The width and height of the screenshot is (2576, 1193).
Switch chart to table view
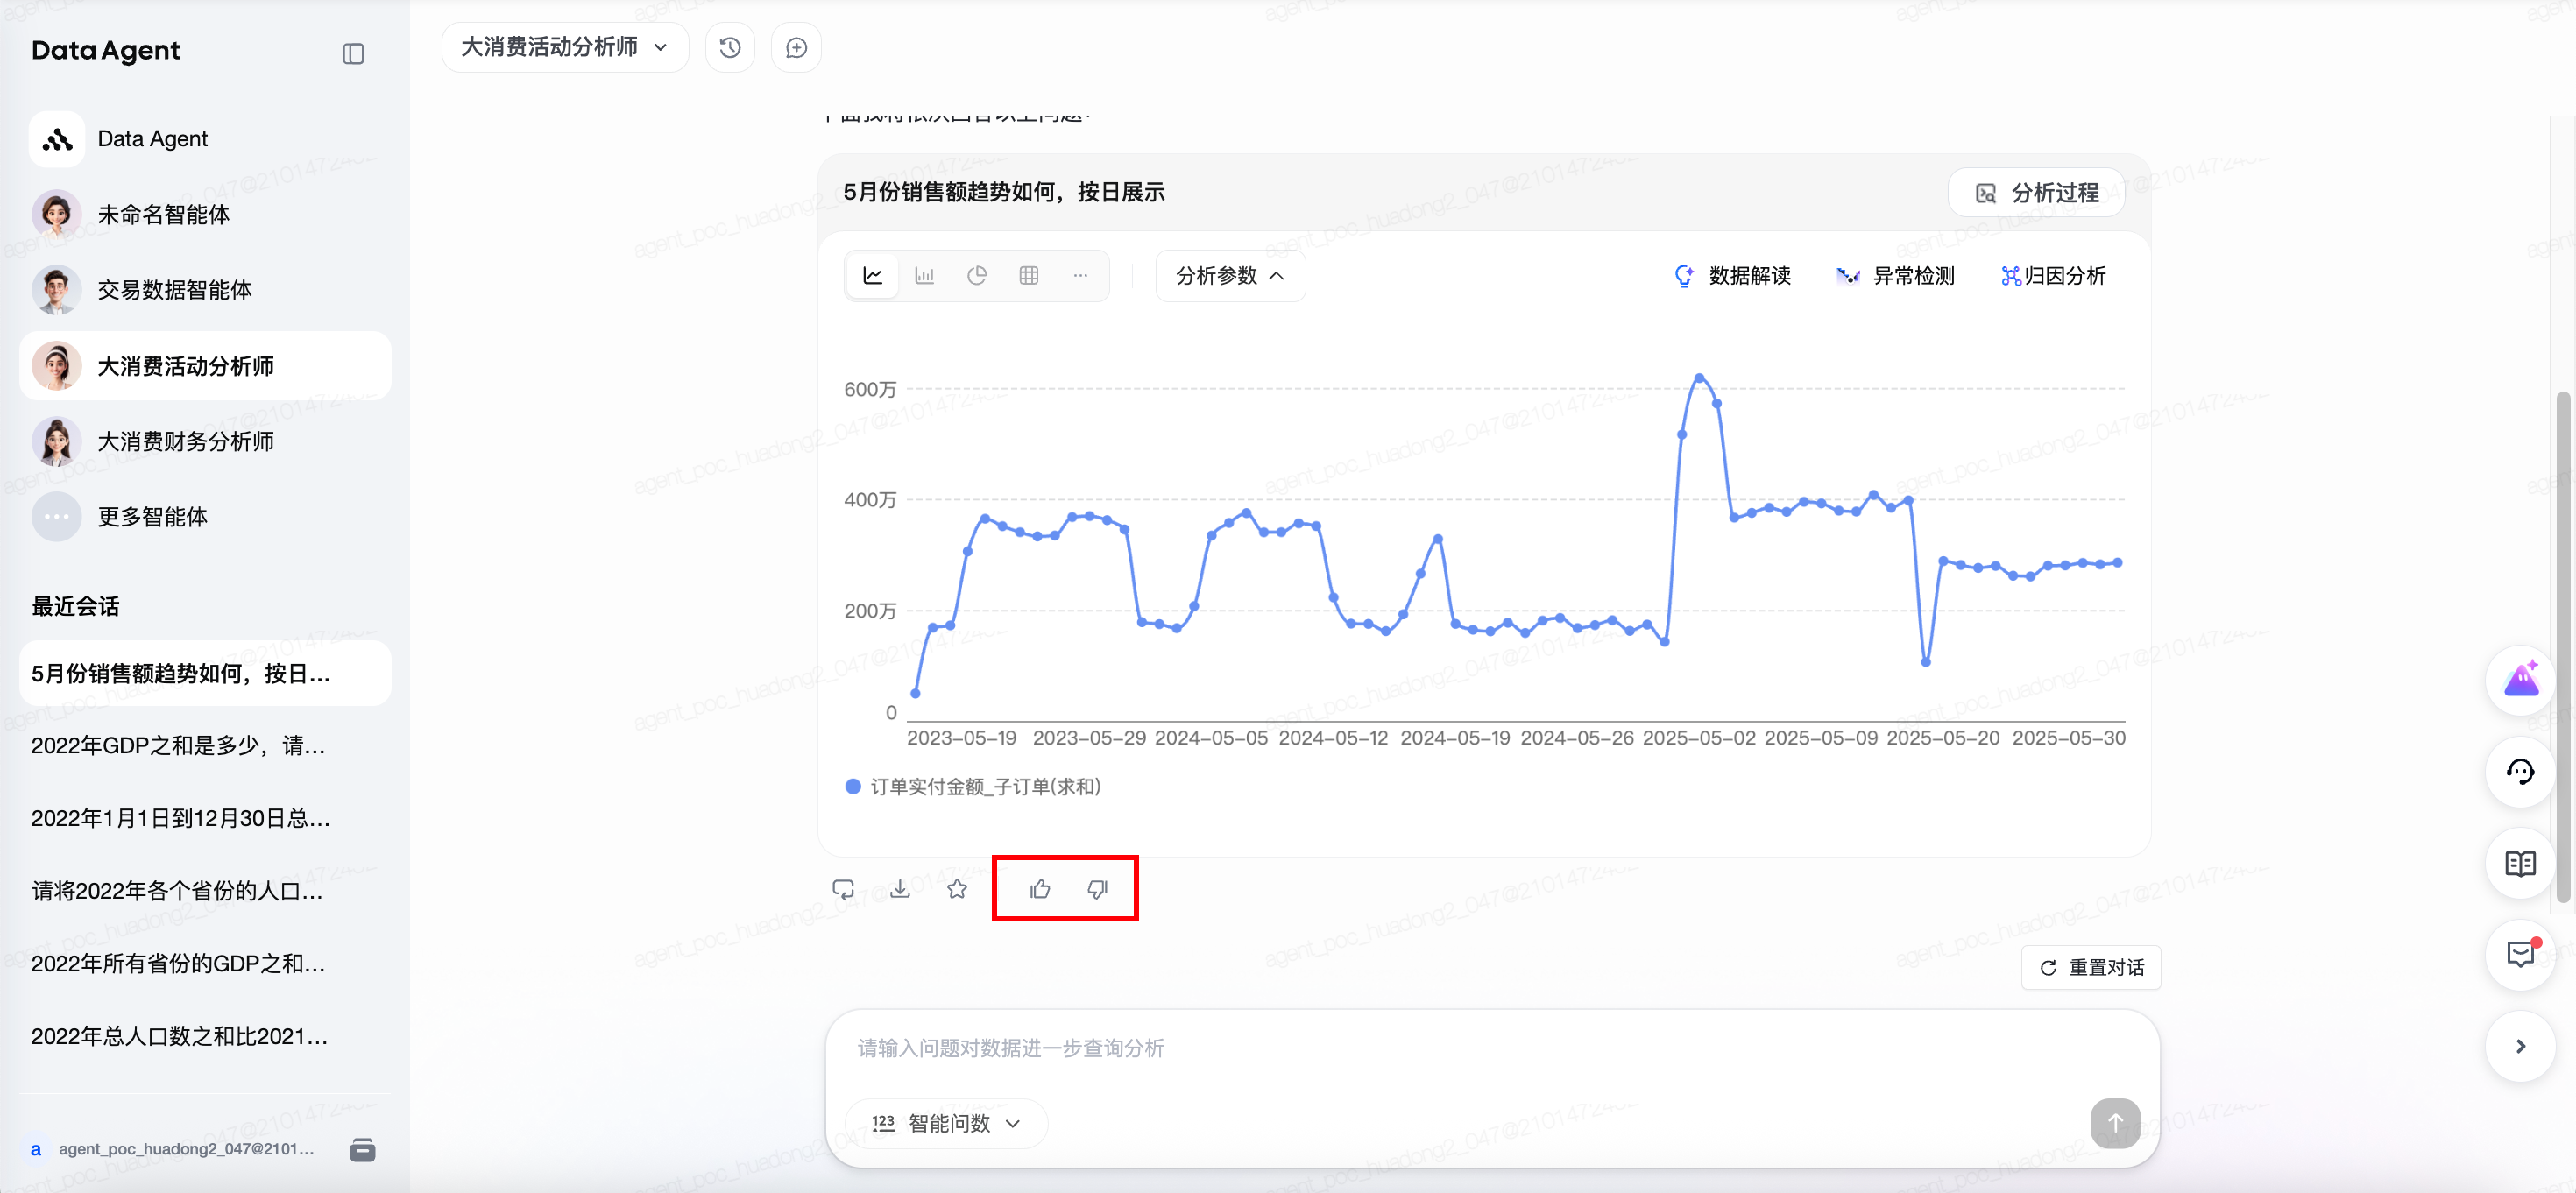[x=1029, y=275]
